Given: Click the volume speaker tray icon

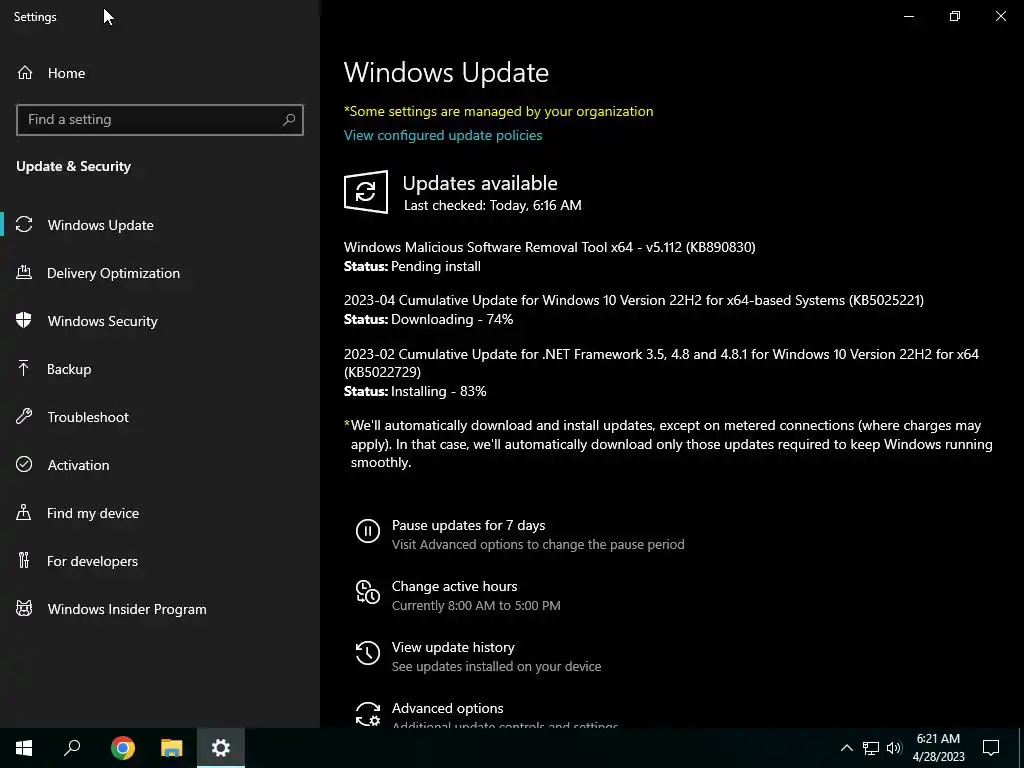Looking at the screenshot, I should (x=894, y=748).
